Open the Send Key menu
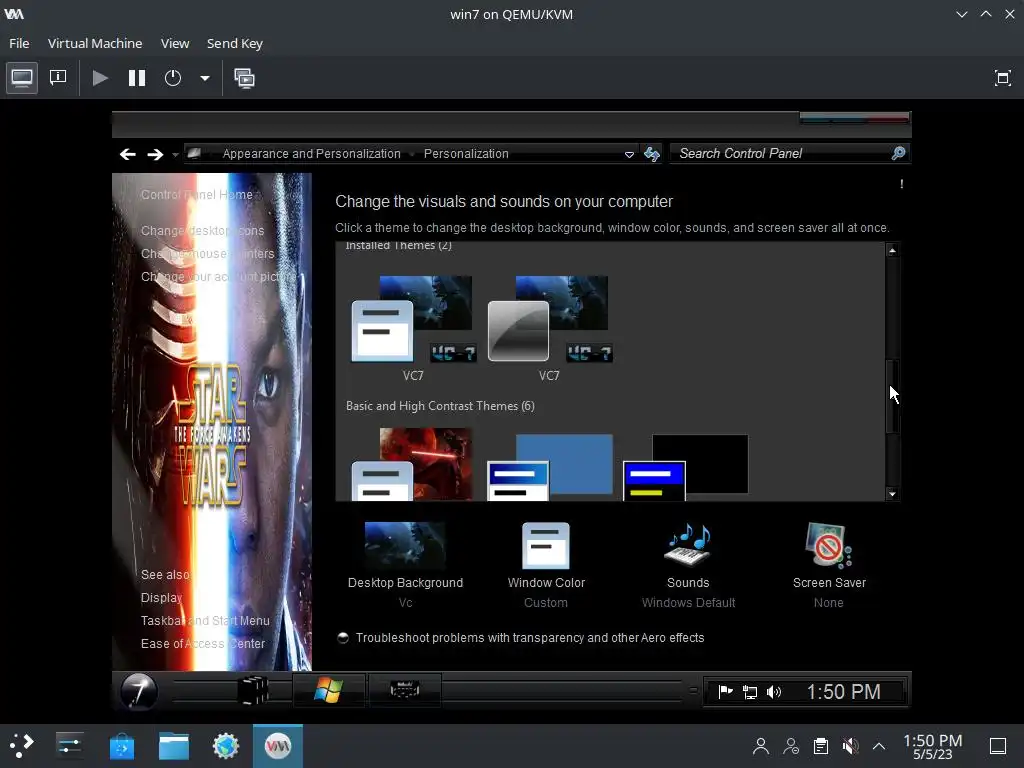Image resolution: width=1024 pixels, height=768 pixels. click(234, 43)
